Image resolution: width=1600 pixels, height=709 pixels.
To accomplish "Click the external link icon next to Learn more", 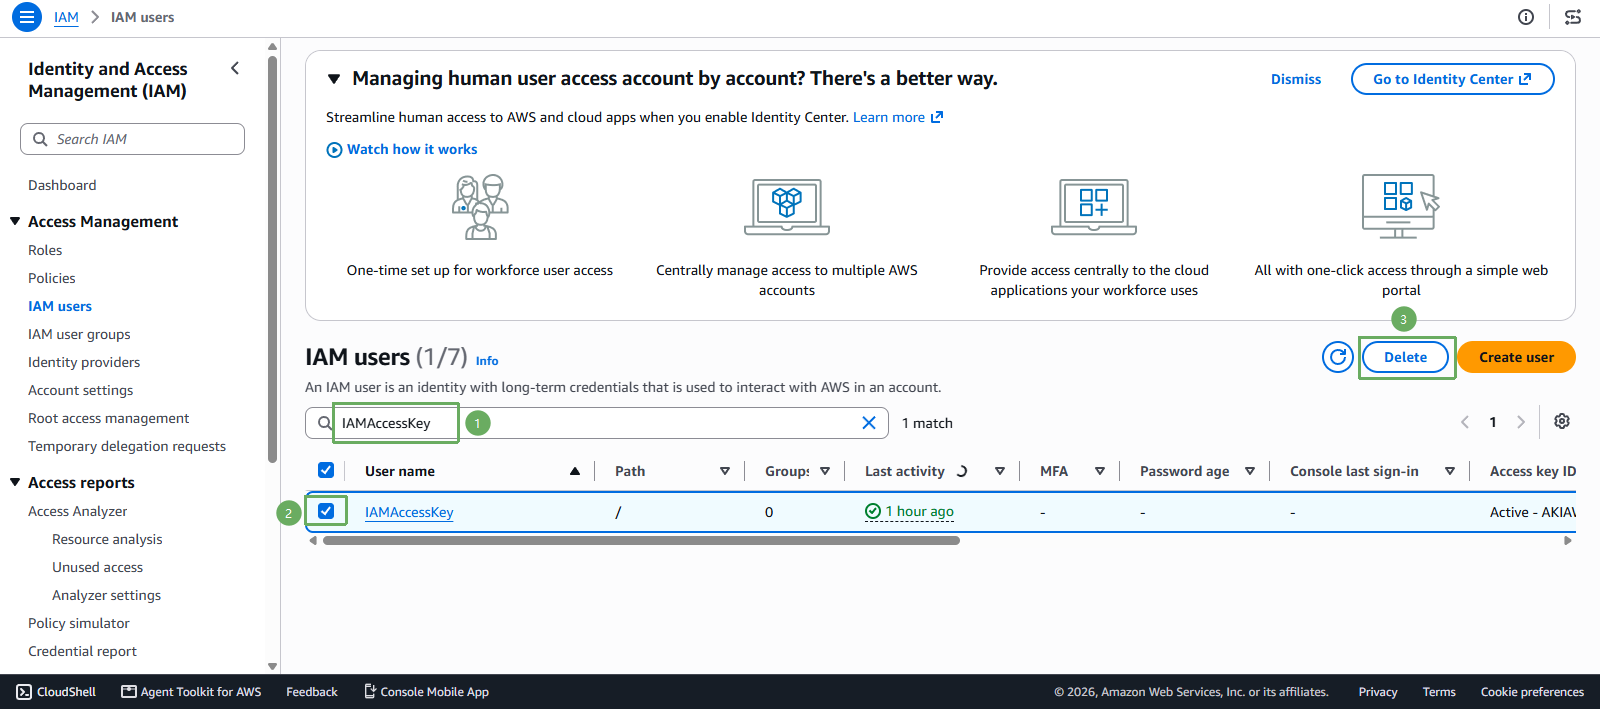I will tap(937, 117).
